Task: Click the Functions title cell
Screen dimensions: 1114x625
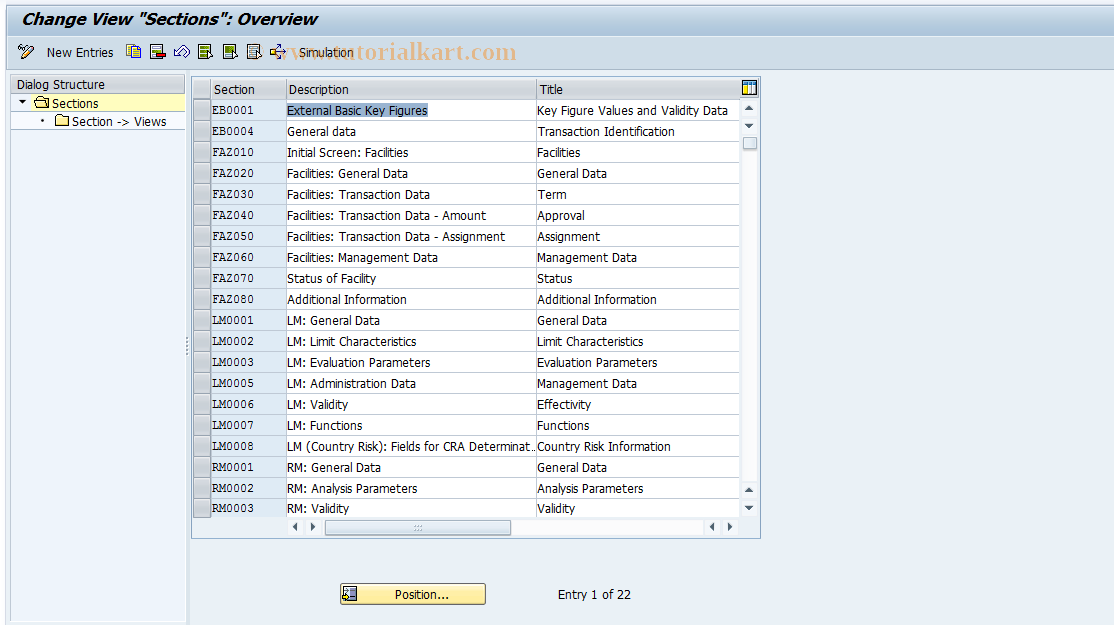Action: (x=637, y=425)
